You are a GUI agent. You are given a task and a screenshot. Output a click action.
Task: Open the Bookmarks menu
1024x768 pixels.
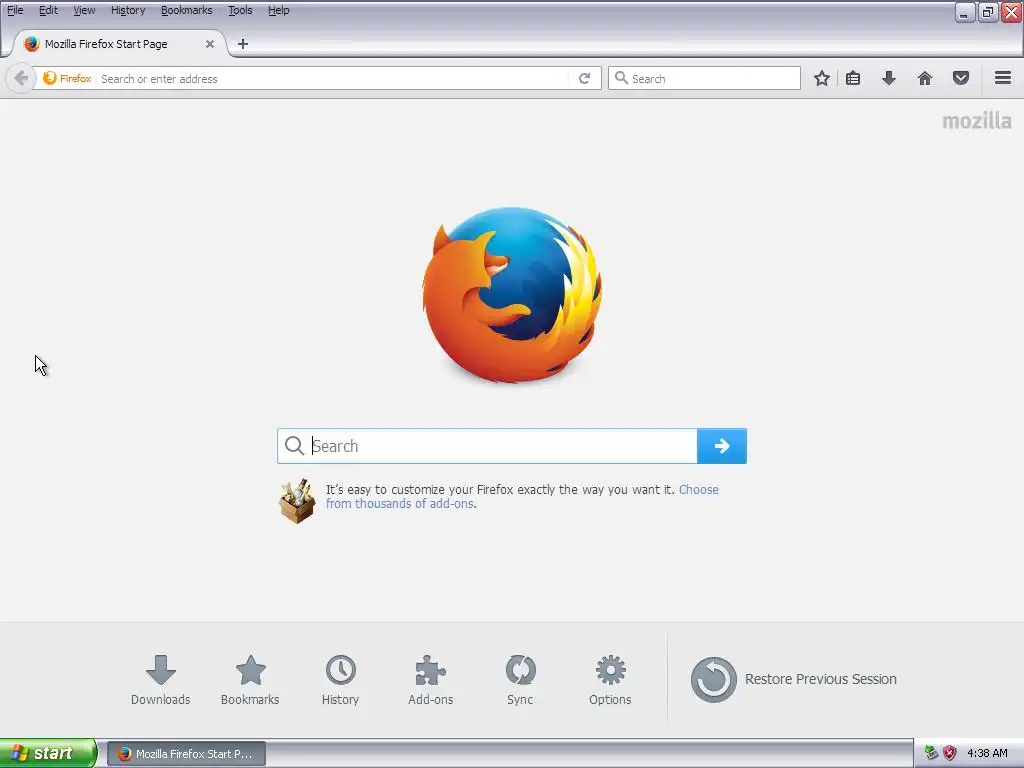(186, 10)
